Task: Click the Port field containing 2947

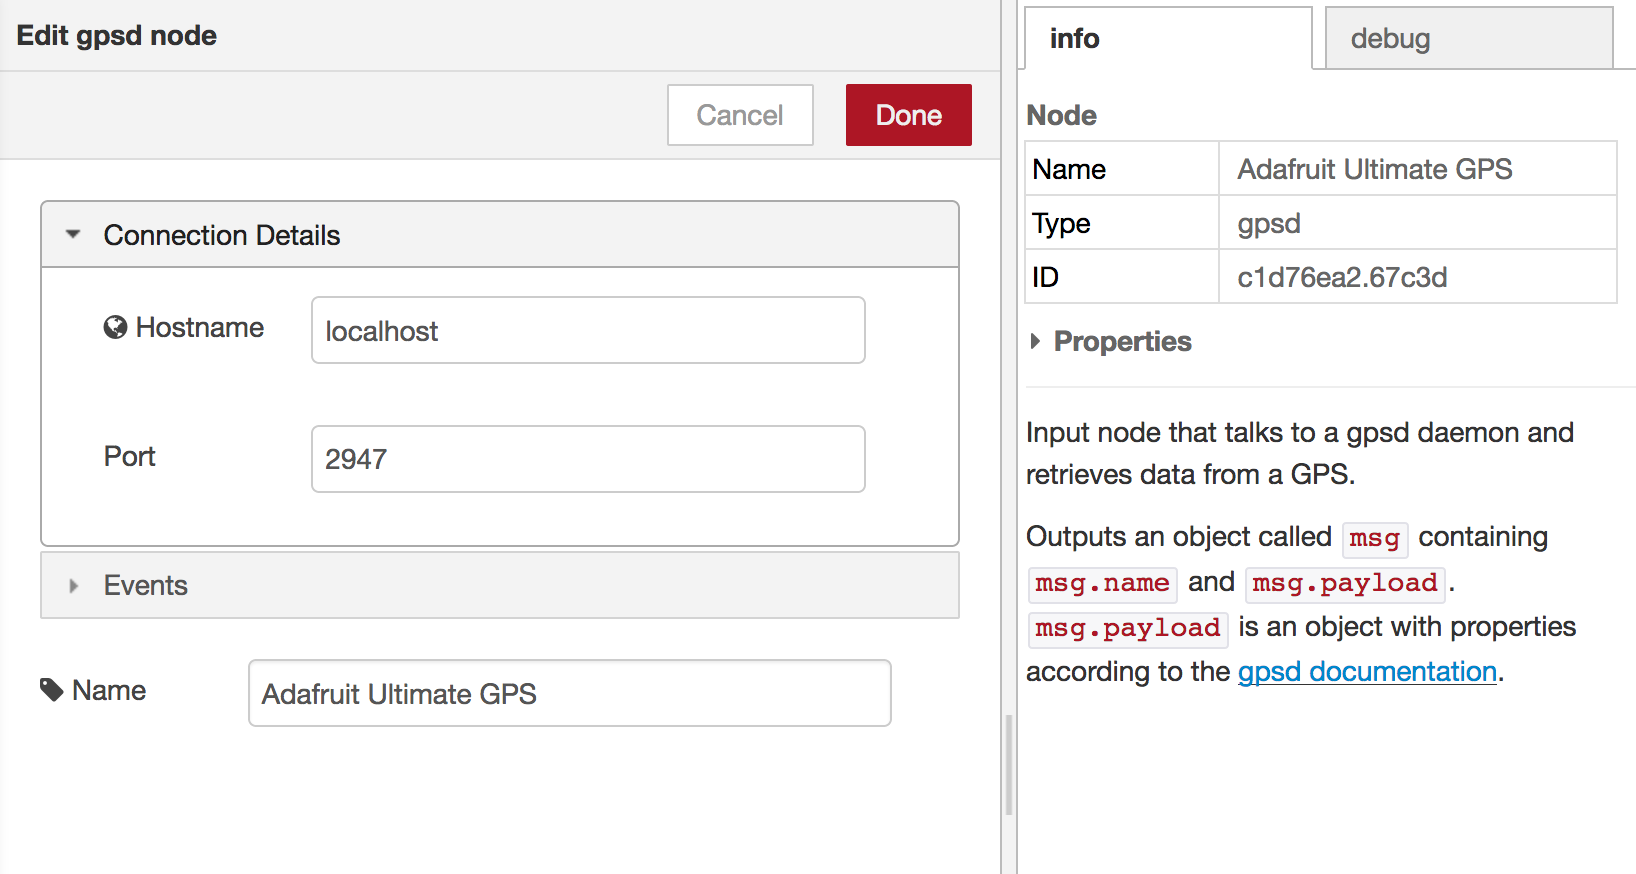Action: (x=588, y=459)
